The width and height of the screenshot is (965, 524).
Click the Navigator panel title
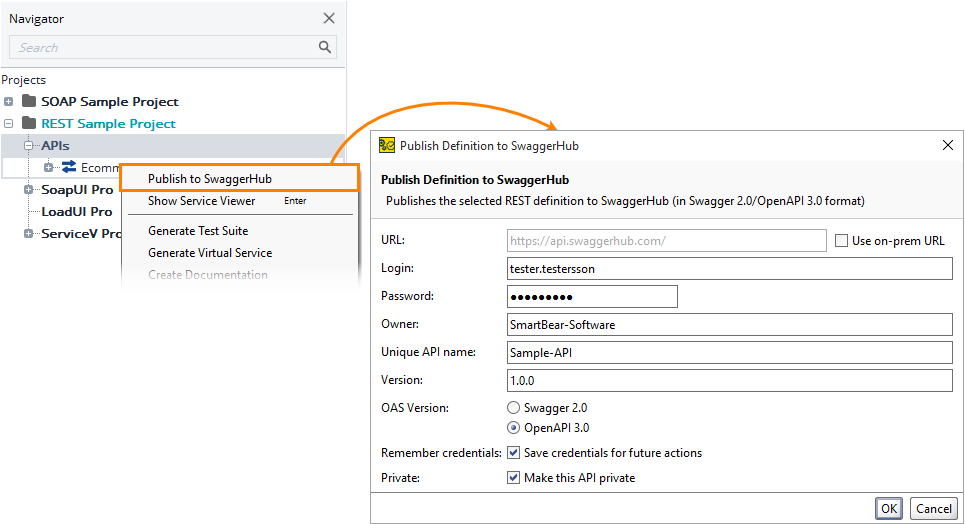click(36, 19)
